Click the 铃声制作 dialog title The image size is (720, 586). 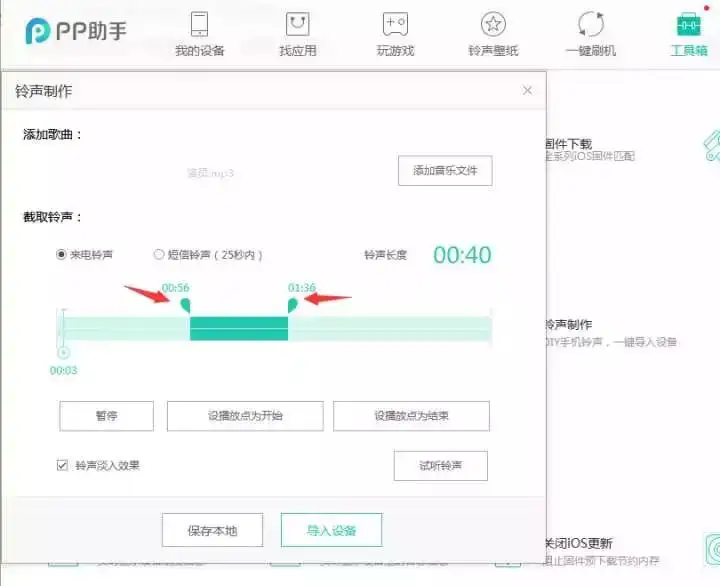coord(44,91)
